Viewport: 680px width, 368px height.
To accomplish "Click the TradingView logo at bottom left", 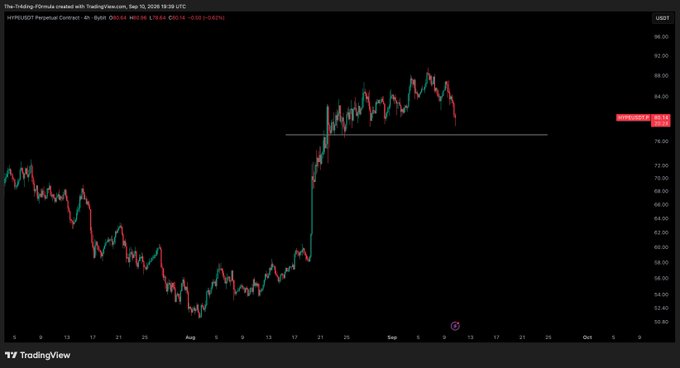I will (38, 355).
